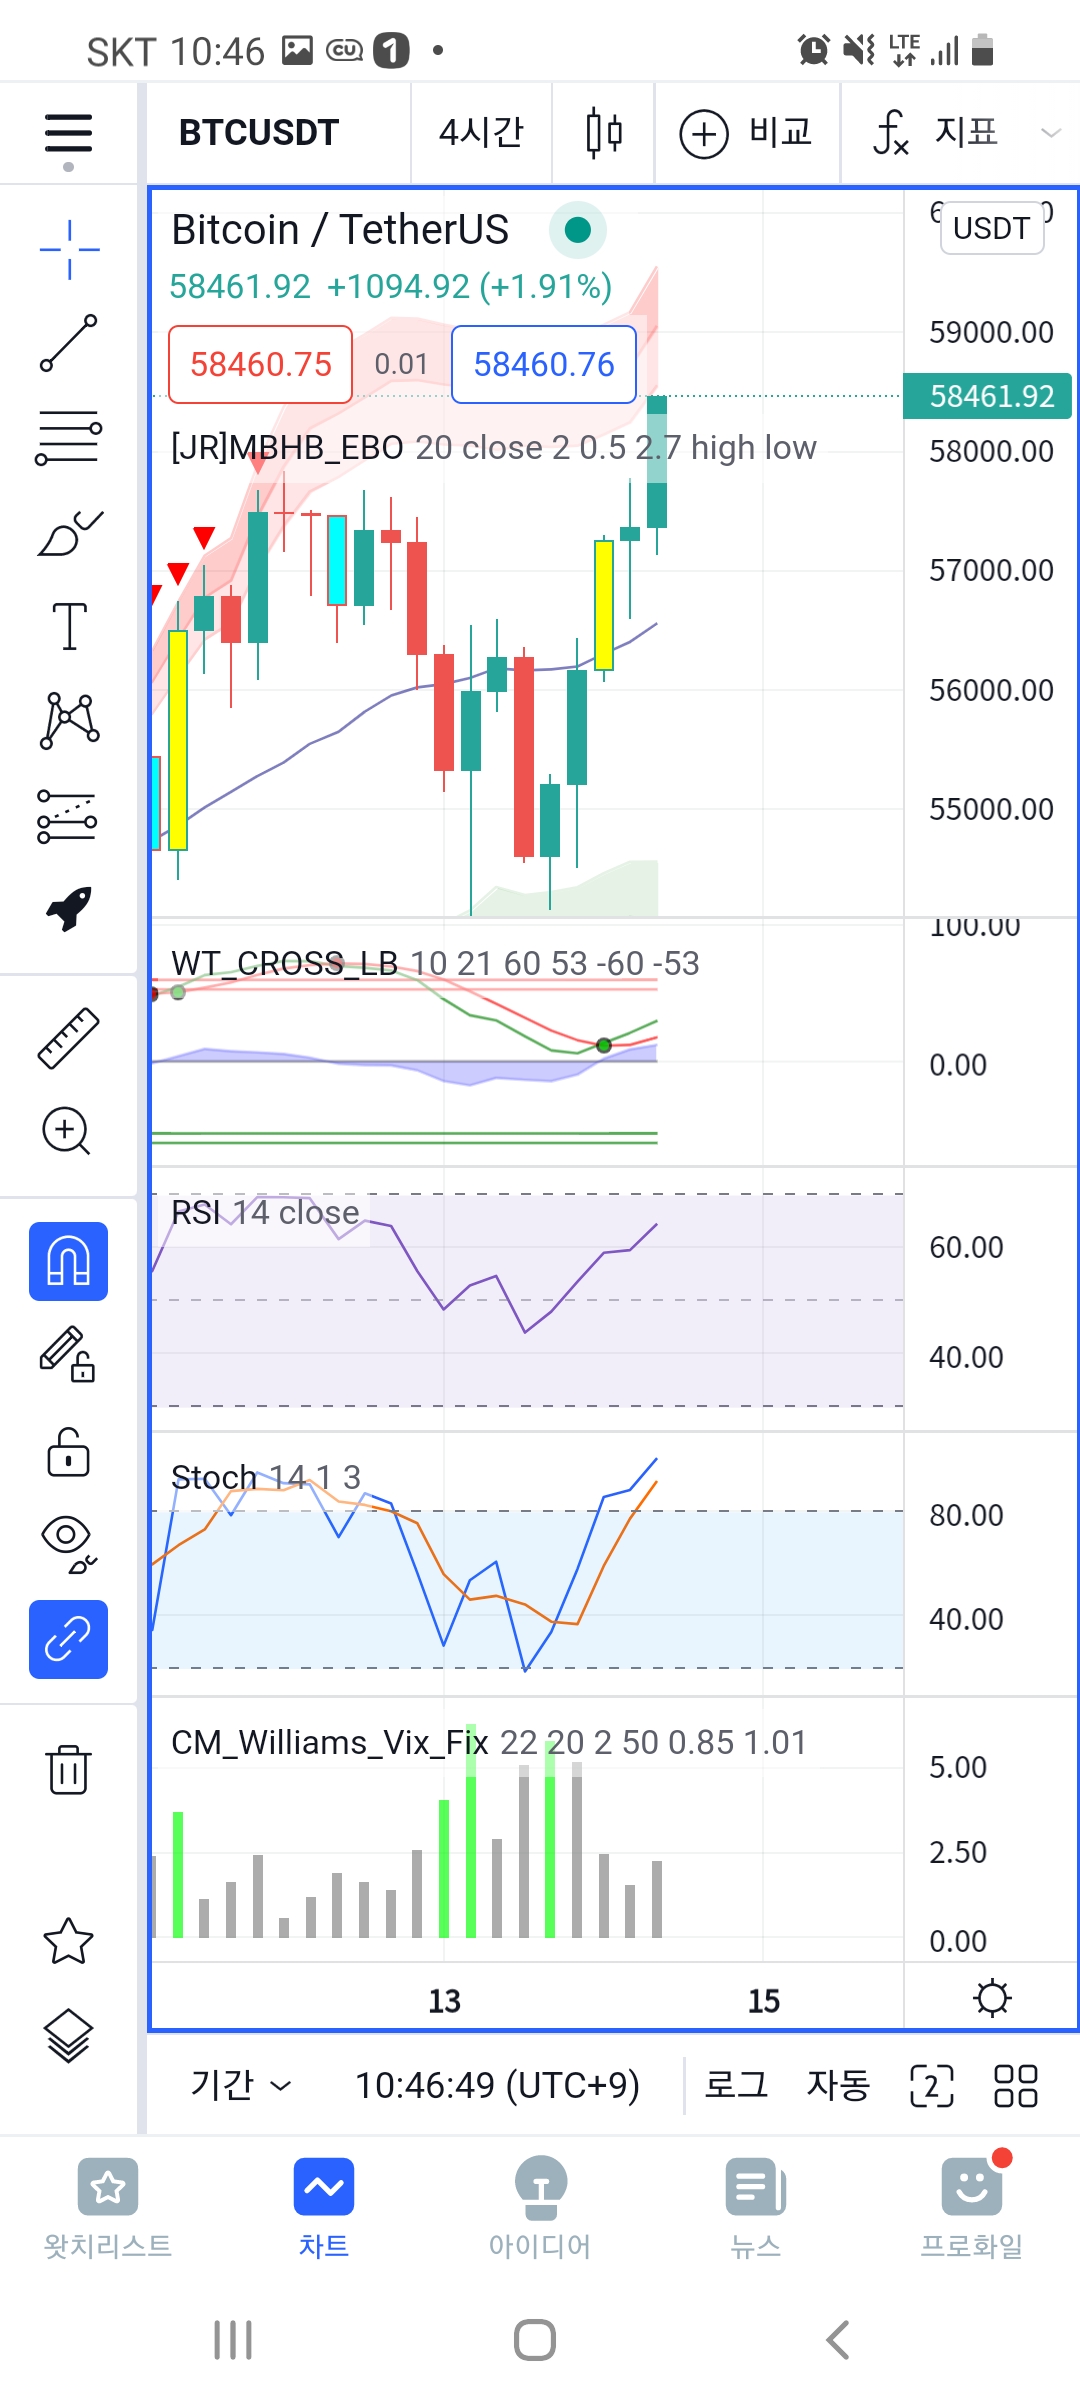Click the zoom in magnifier icon
Image resolution: width=1080 pixels, height=2400 pixels.
click(x=67, y=1131)
